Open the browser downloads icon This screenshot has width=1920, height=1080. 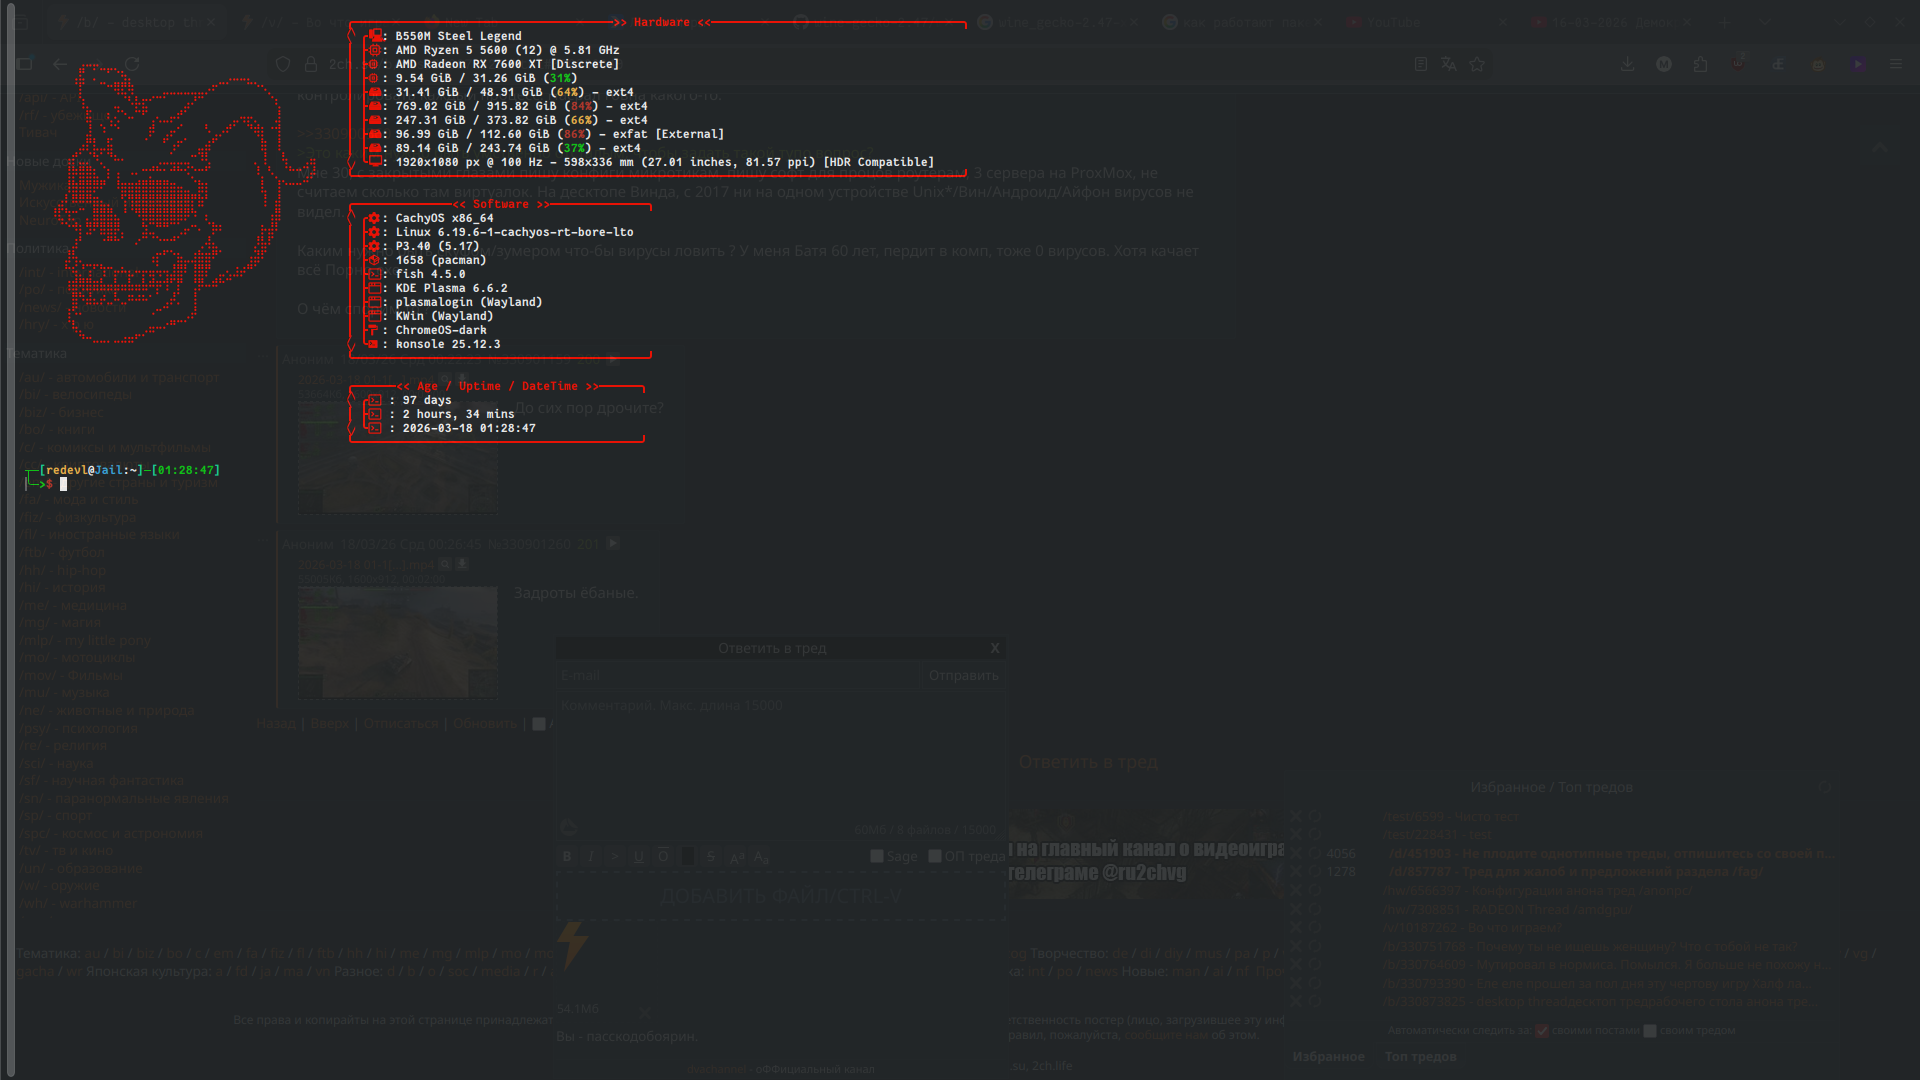(1628, 64)
